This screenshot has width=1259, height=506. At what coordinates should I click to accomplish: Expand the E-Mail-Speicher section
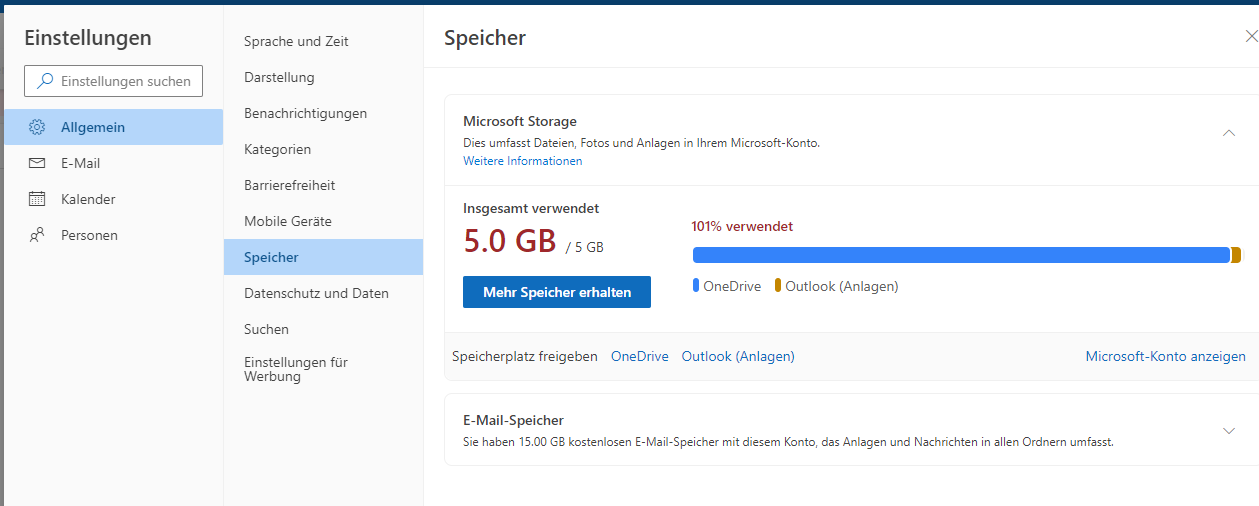[1229, 431]
